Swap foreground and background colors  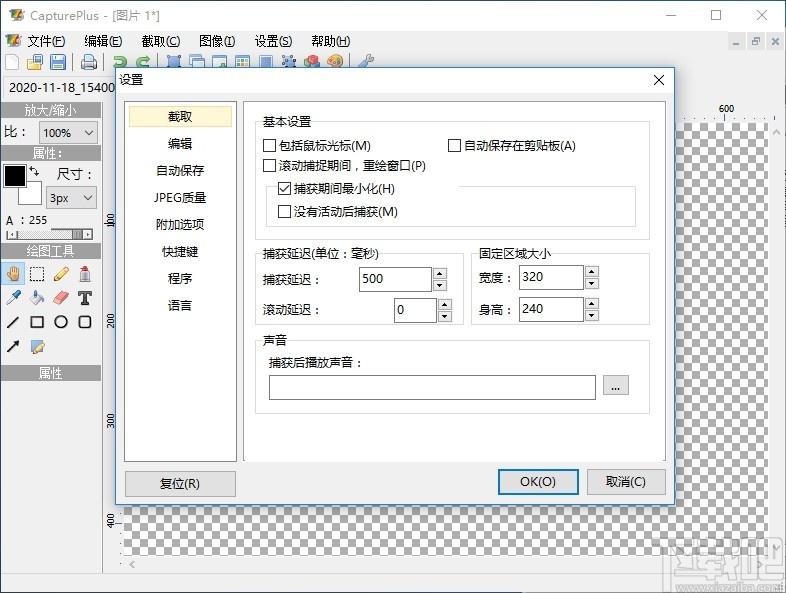click(34, 171)
